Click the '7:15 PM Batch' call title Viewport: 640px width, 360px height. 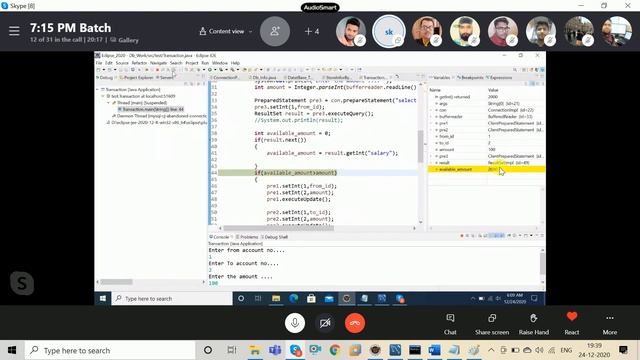(x=70, y=28)
